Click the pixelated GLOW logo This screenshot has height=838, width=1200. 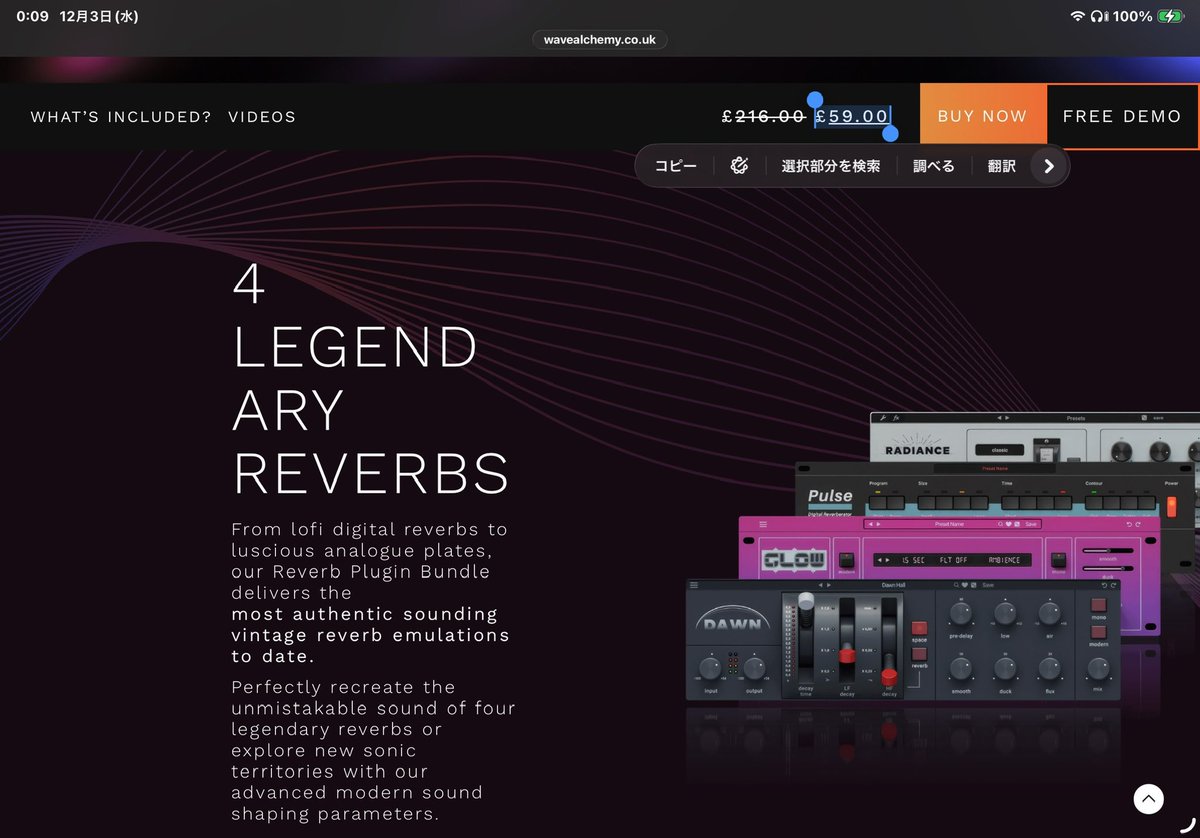click(x=794, y=561)
